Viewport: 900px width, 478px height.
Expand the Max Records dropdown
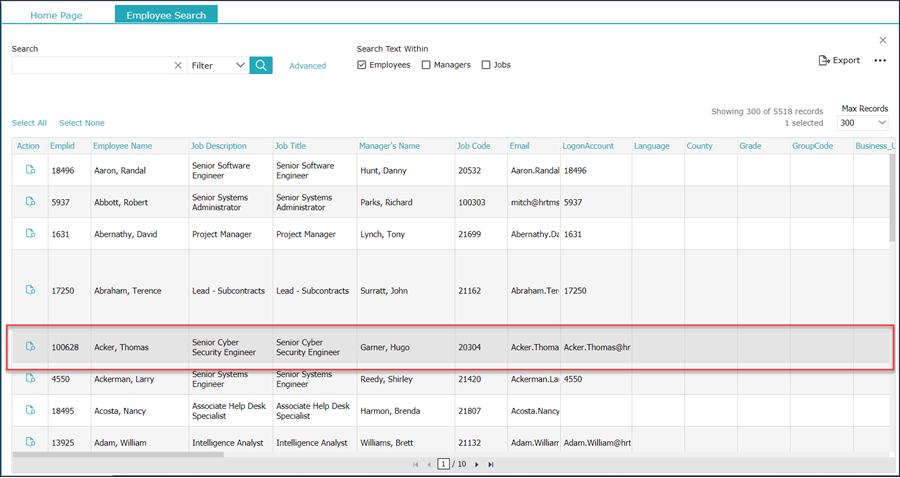863,123
